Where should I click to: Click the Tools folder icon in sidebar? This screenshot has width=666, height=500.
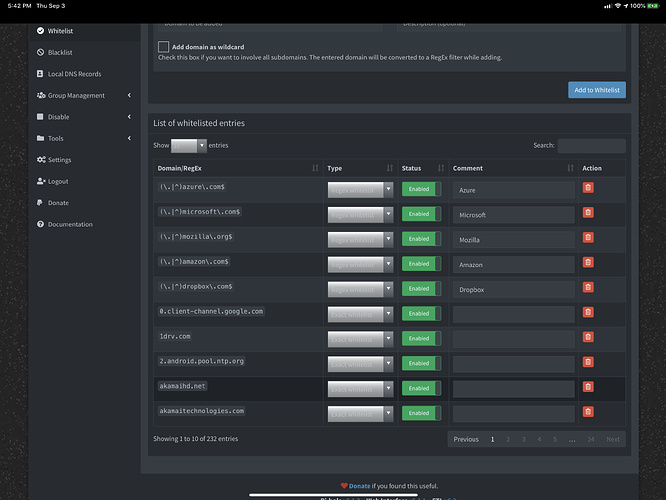click(40, 138)
